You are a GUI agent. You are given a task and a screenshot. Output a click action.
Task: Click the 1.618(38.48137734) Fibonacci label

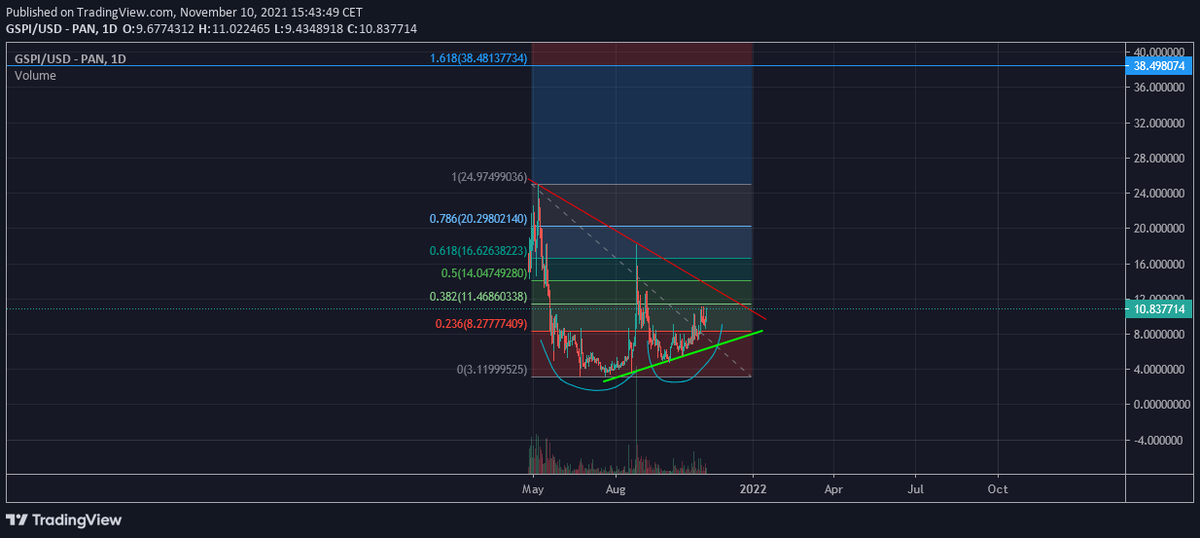pyautogui.click(x=479, y=59)
